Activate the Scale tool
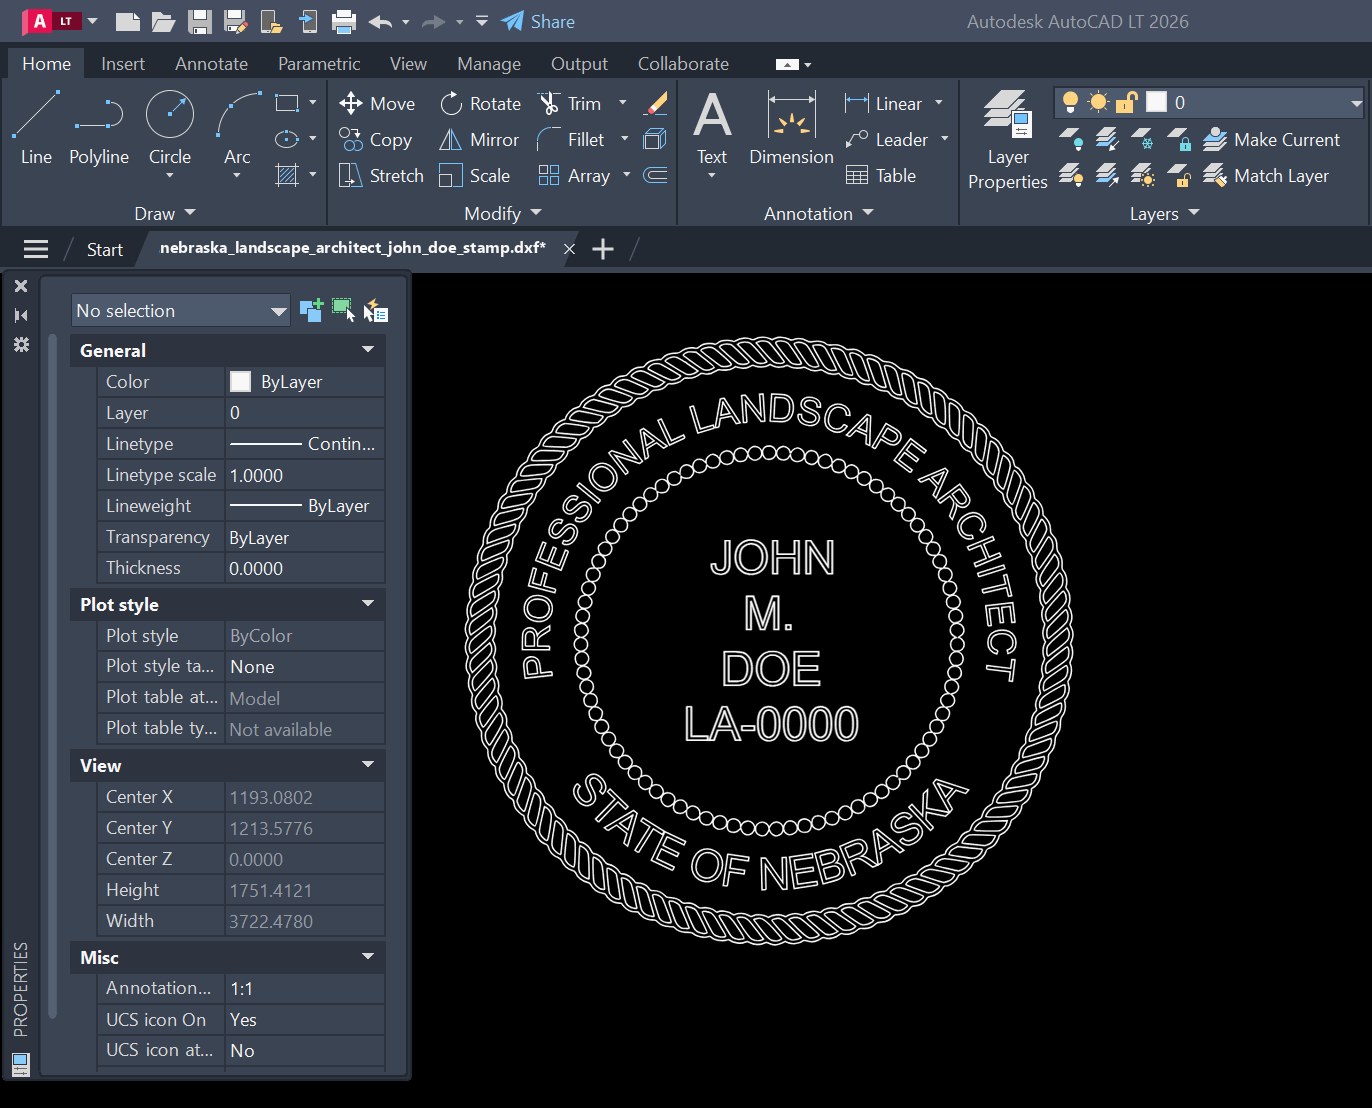The width and height of the screenshot is (1372, 1108). click(x=475, y=175)
